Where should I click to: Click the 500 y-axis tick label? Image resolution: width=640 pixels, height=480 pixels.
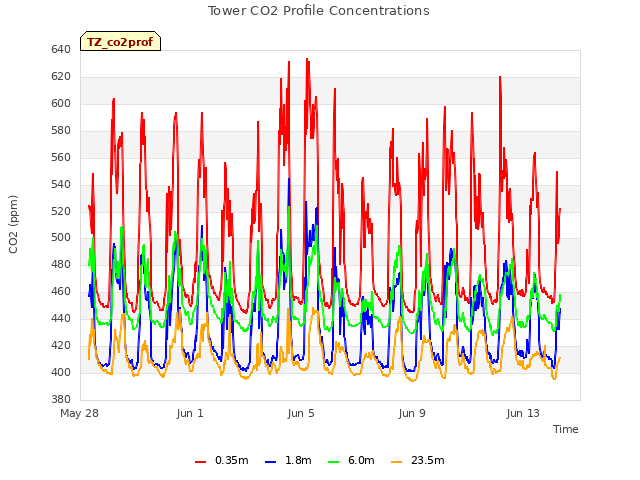pyautogui.click(x=61, y=238)
